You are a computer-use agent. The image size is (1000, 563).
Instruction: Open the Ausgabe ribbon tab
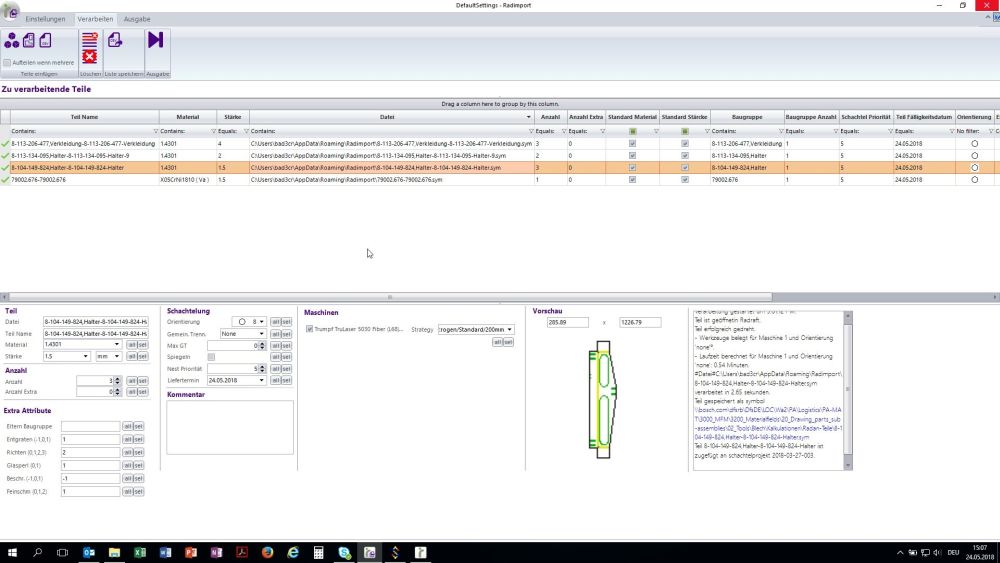tap(137, 19)
